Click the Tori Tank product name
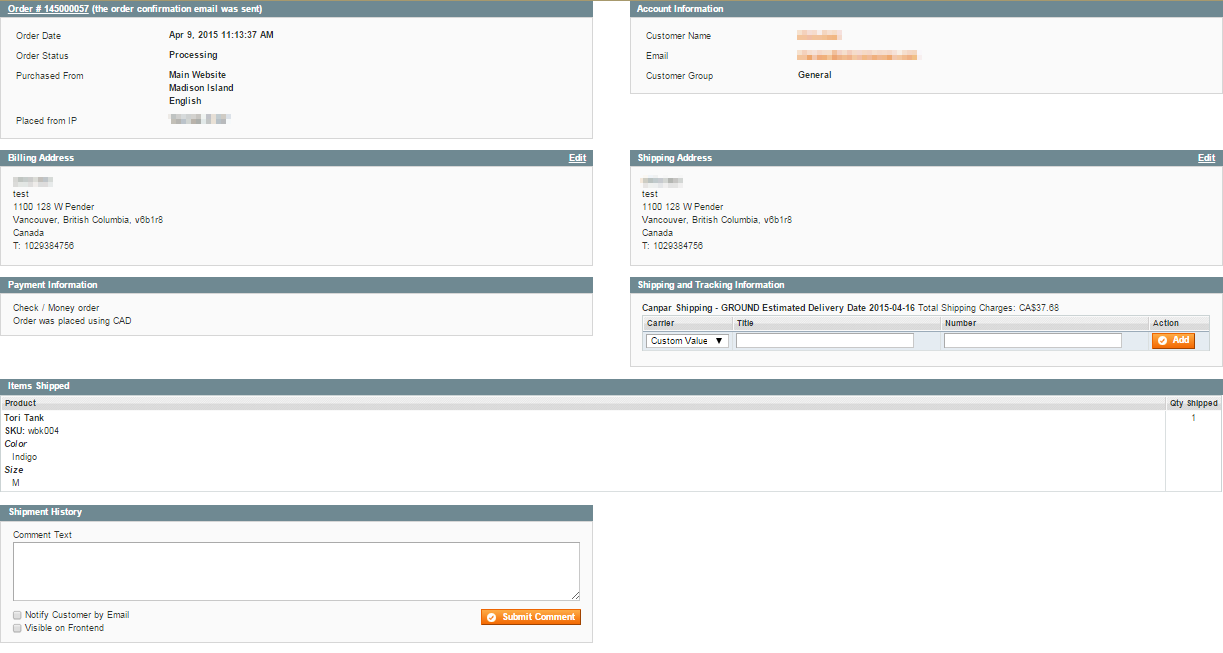Image resolution: width=1223 pixels, height=653 pixels. (x=24, y=418)
